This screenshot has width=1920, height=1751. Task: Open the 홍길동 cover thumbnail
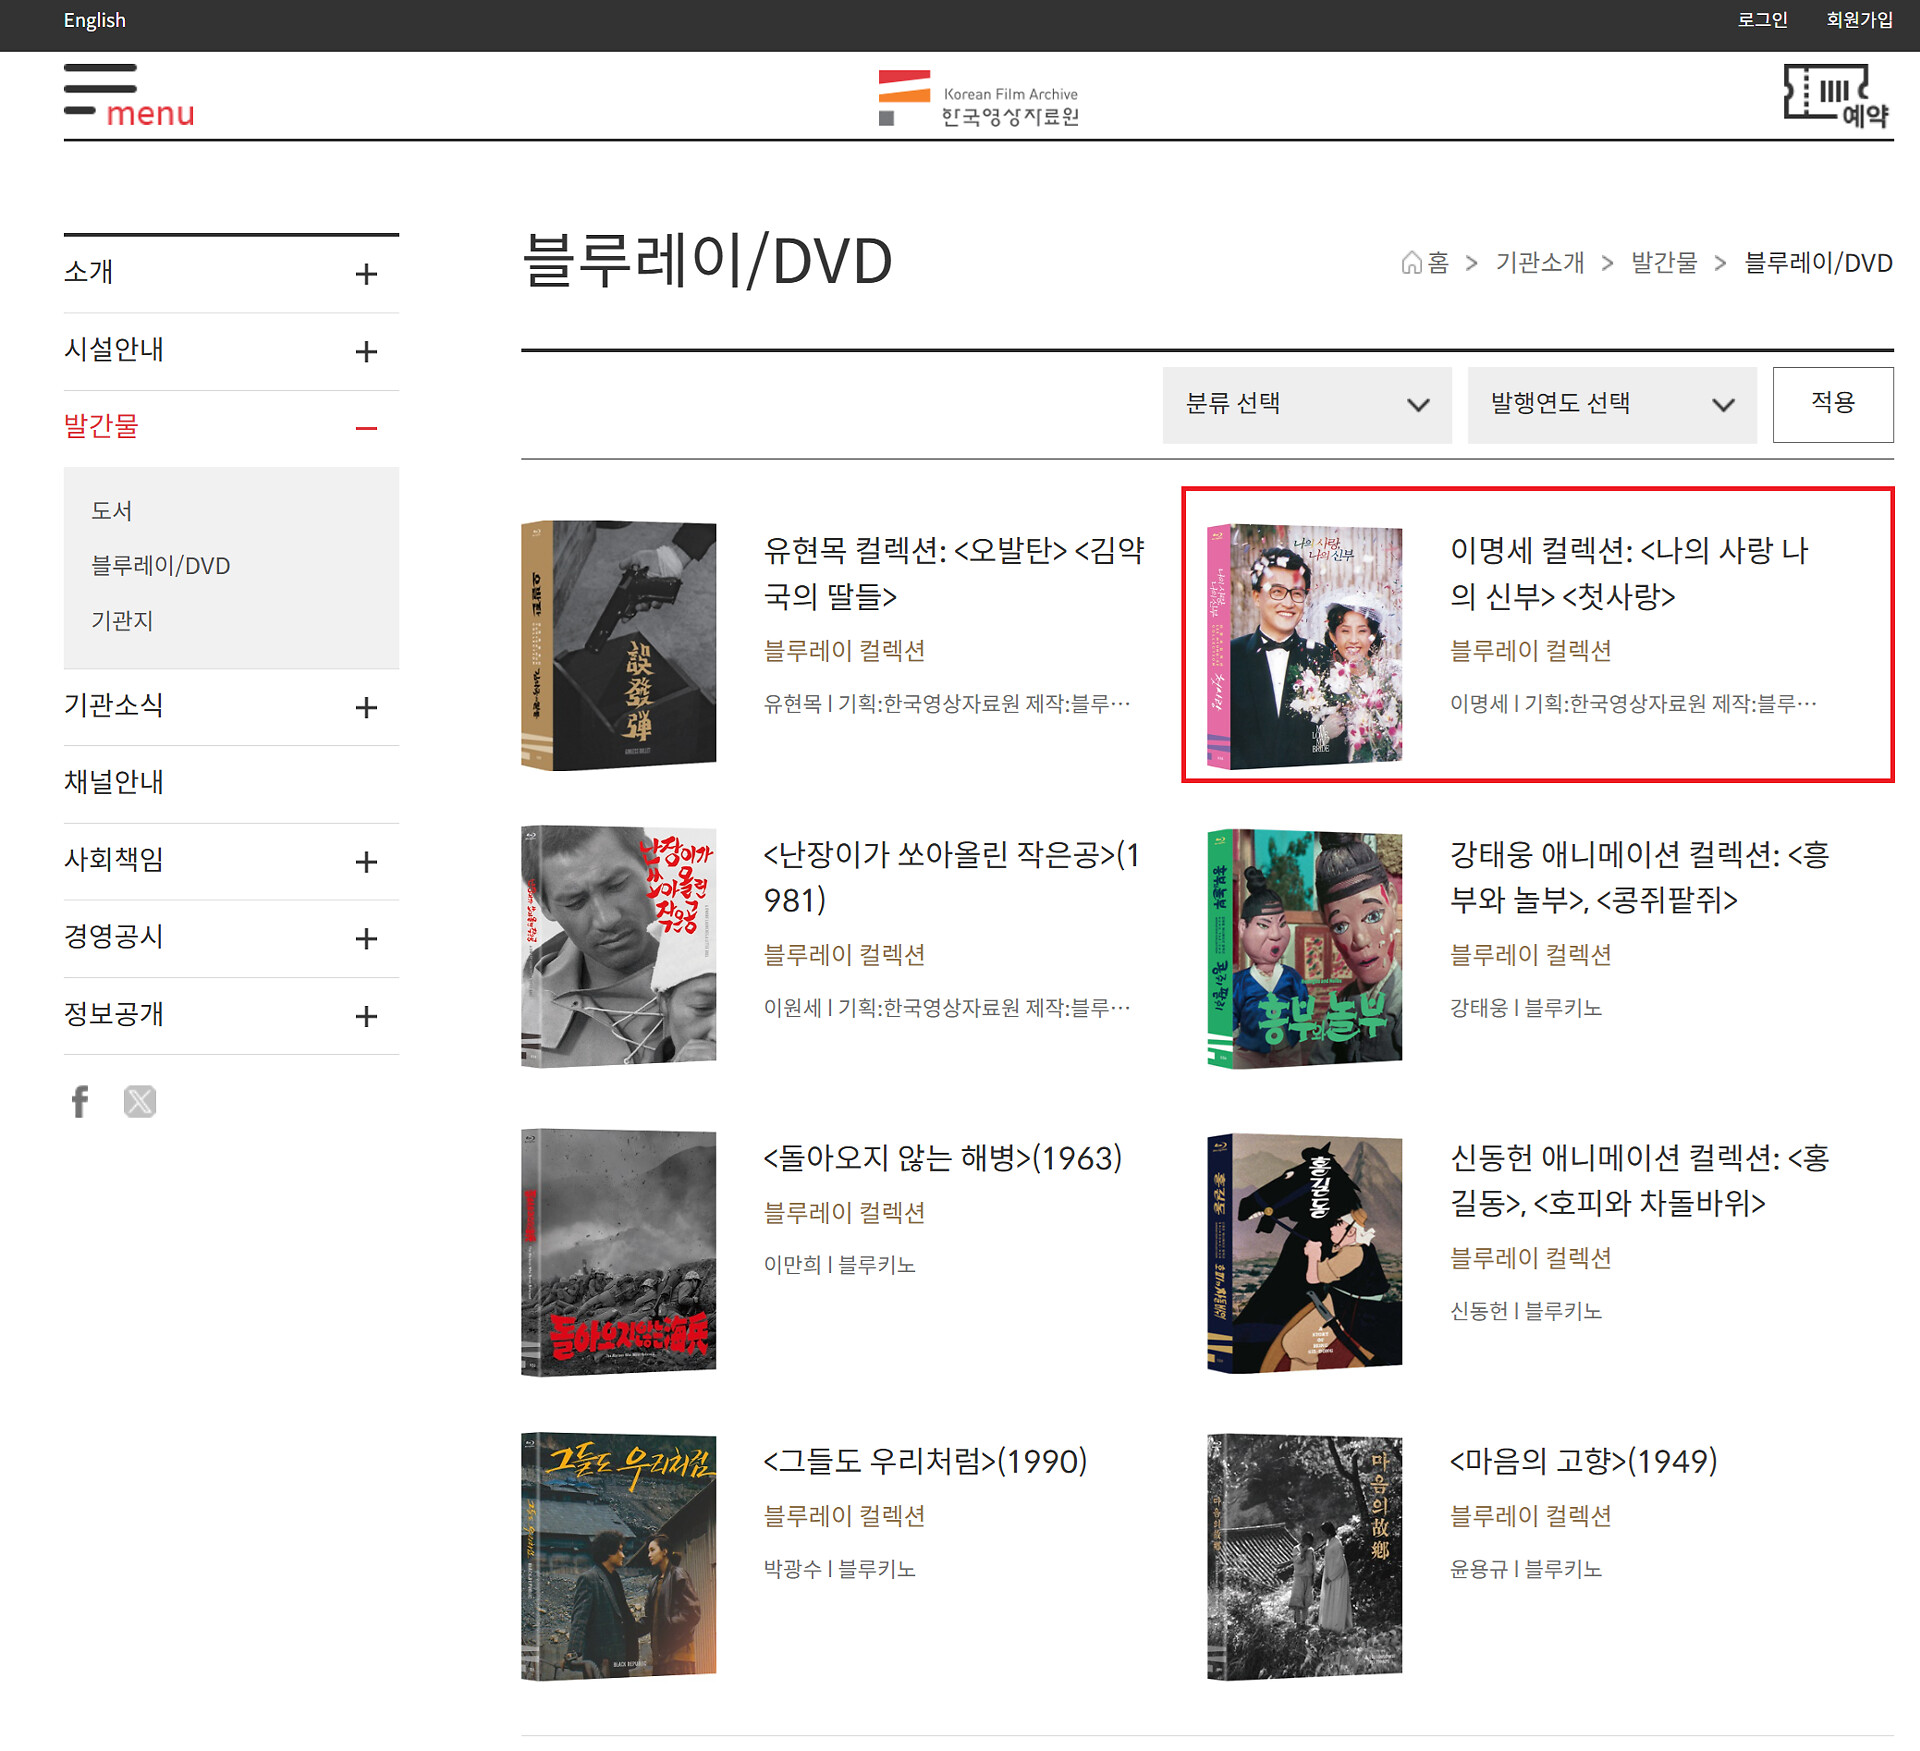[x=1305, y=1253]
